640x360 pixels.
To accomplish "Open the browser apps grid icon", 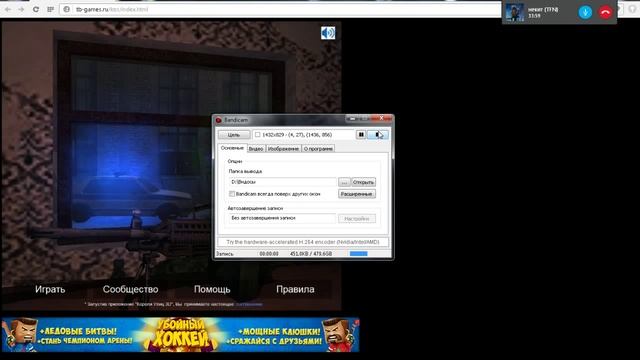I will click(50, 9).
